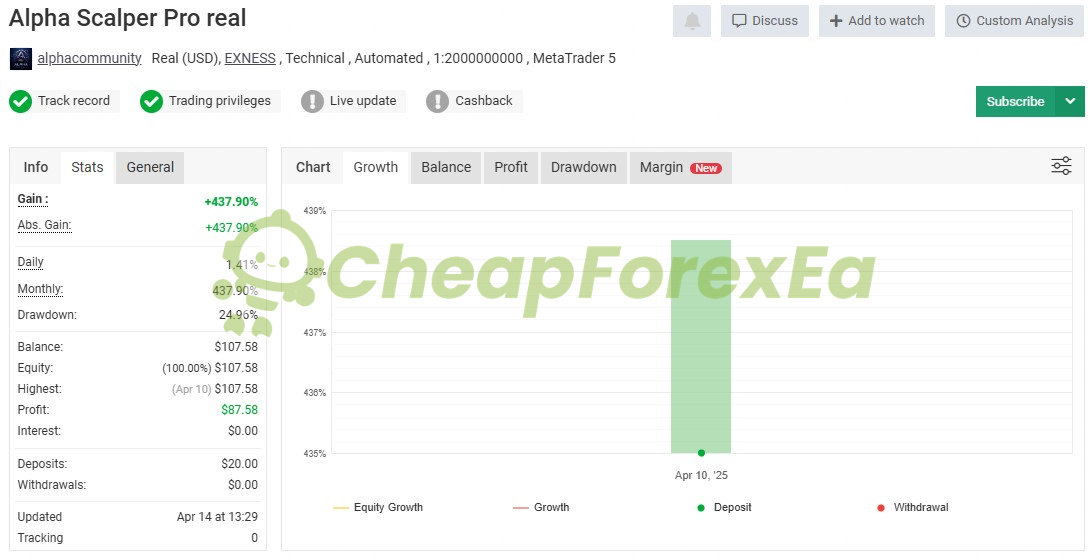1088x560 pixels.
Task: Click the Cashback label
Action: (x=484, y=101)
